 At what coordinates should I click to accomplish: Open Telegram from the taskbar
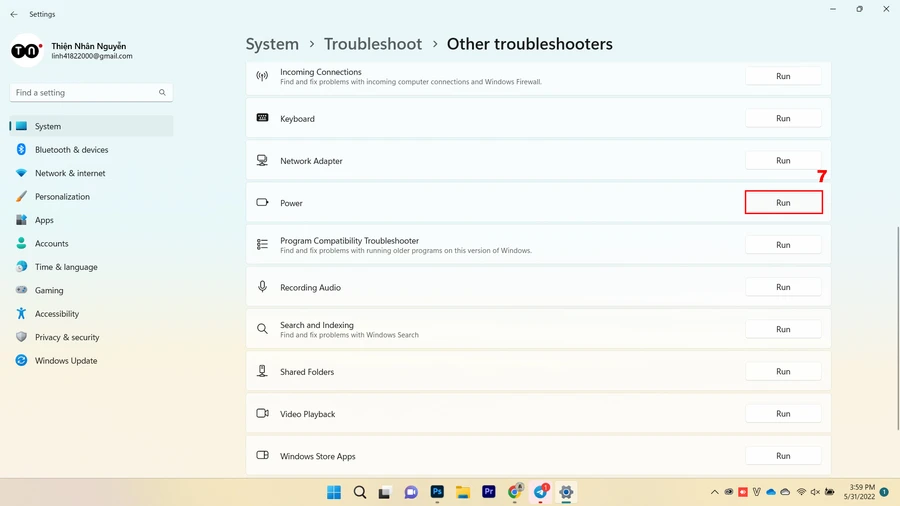coord(541,492)
